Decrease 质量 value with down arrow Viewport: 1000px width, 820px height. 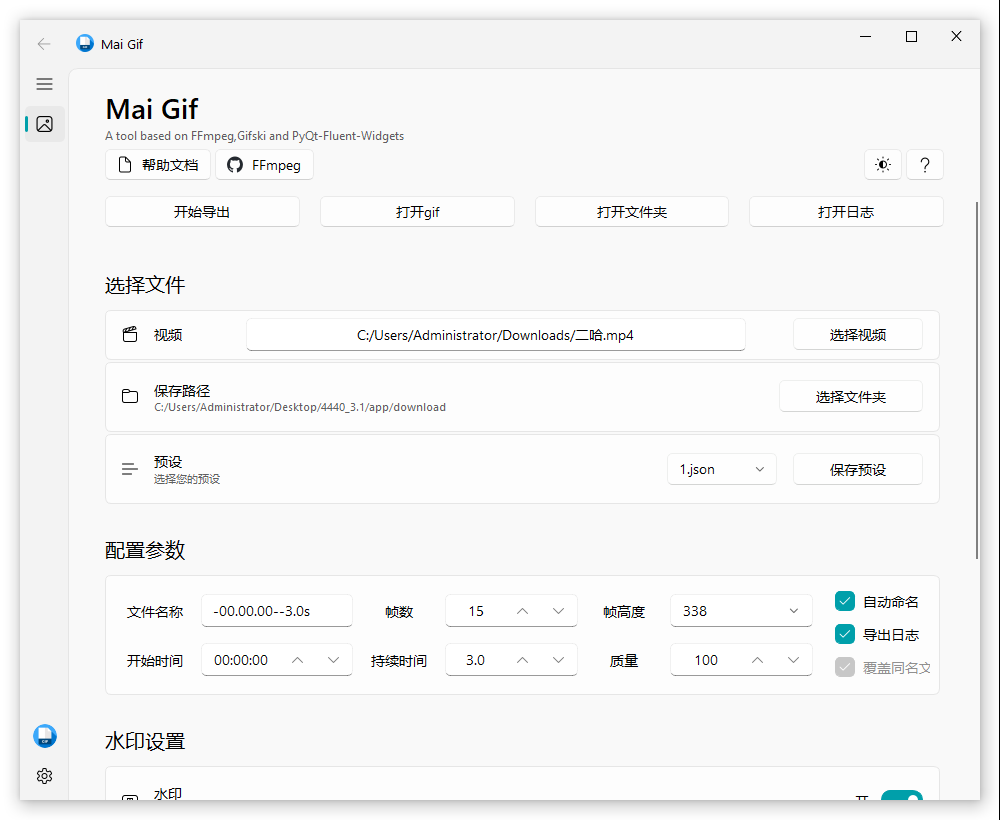coord(793,660)
